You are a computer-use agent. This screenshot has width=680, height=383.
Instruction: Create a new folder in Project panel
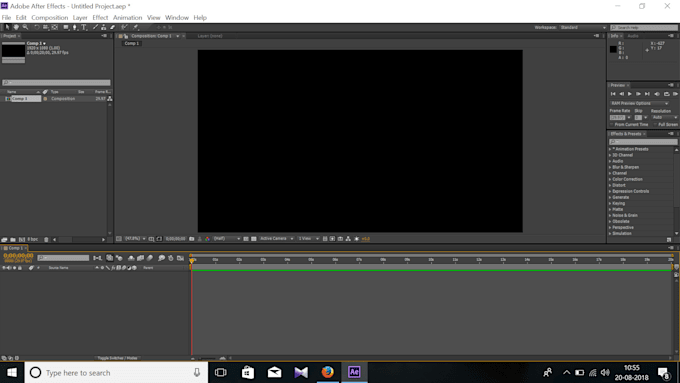click(13, 239)
